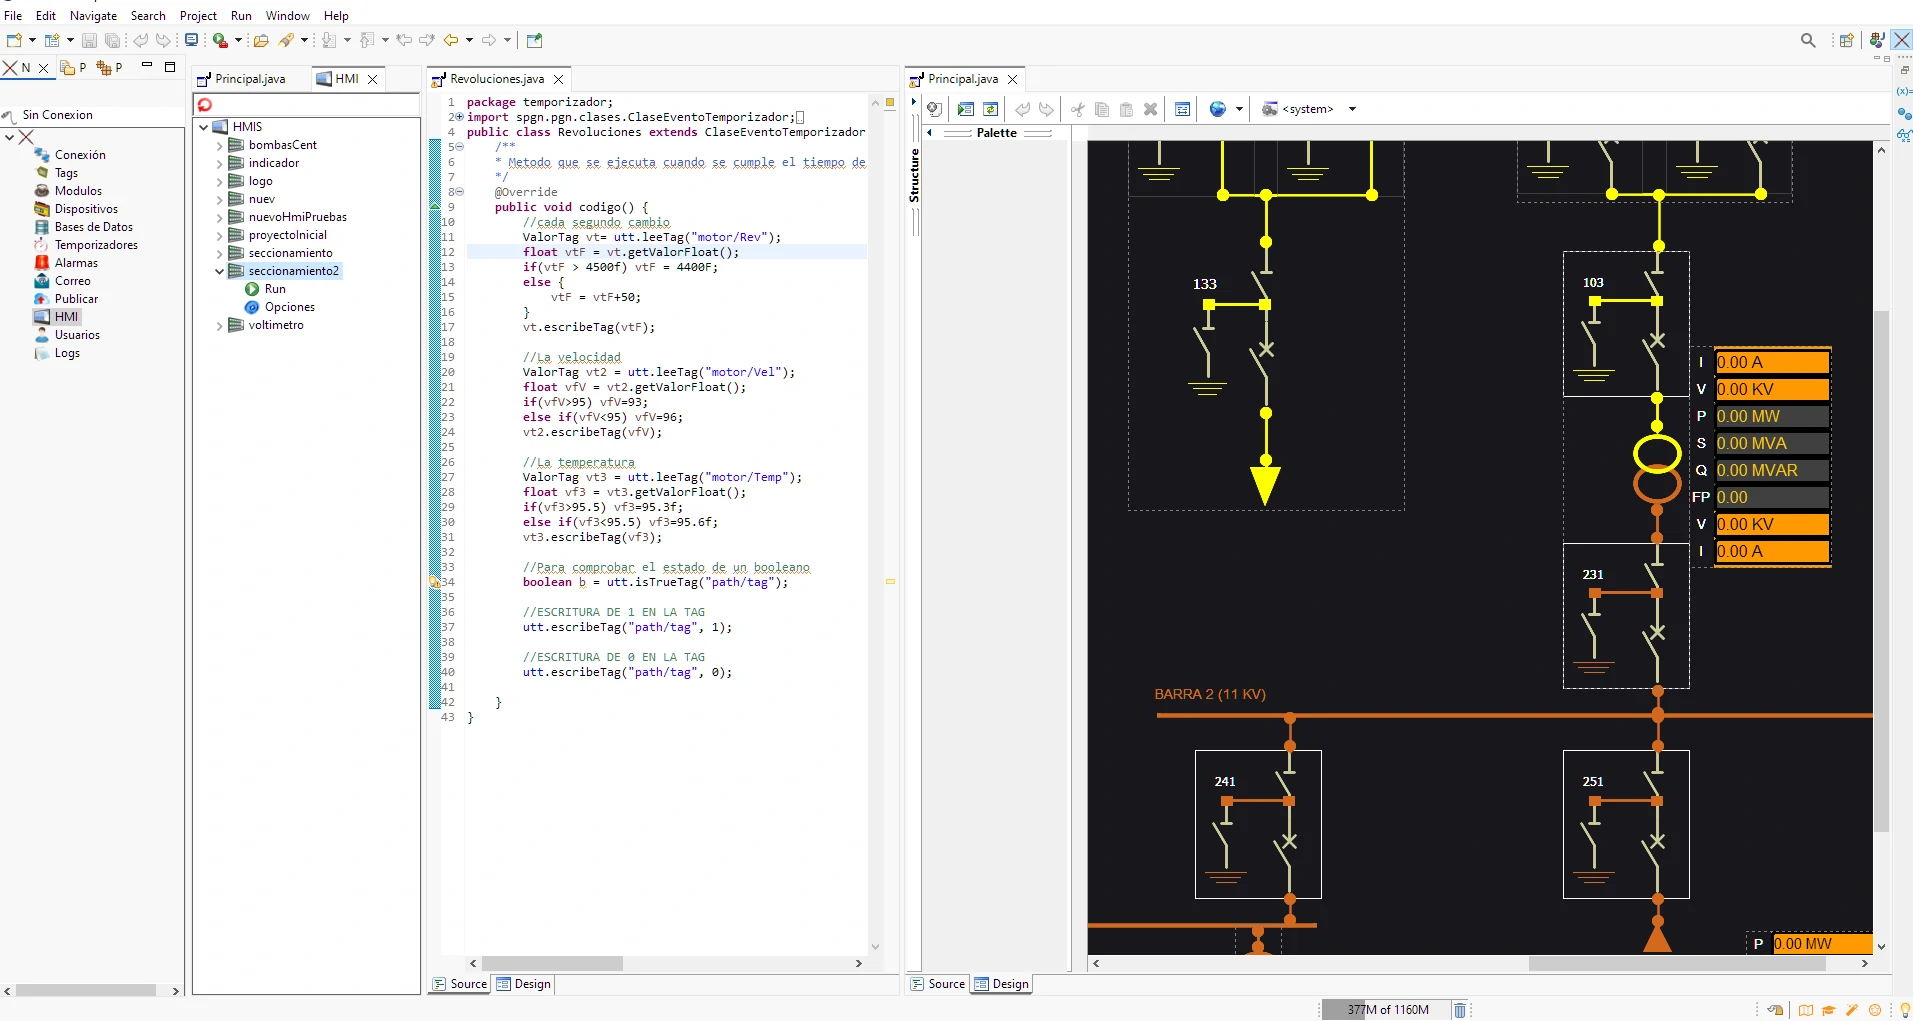Run the HMI preview in browser

point(967,109)
